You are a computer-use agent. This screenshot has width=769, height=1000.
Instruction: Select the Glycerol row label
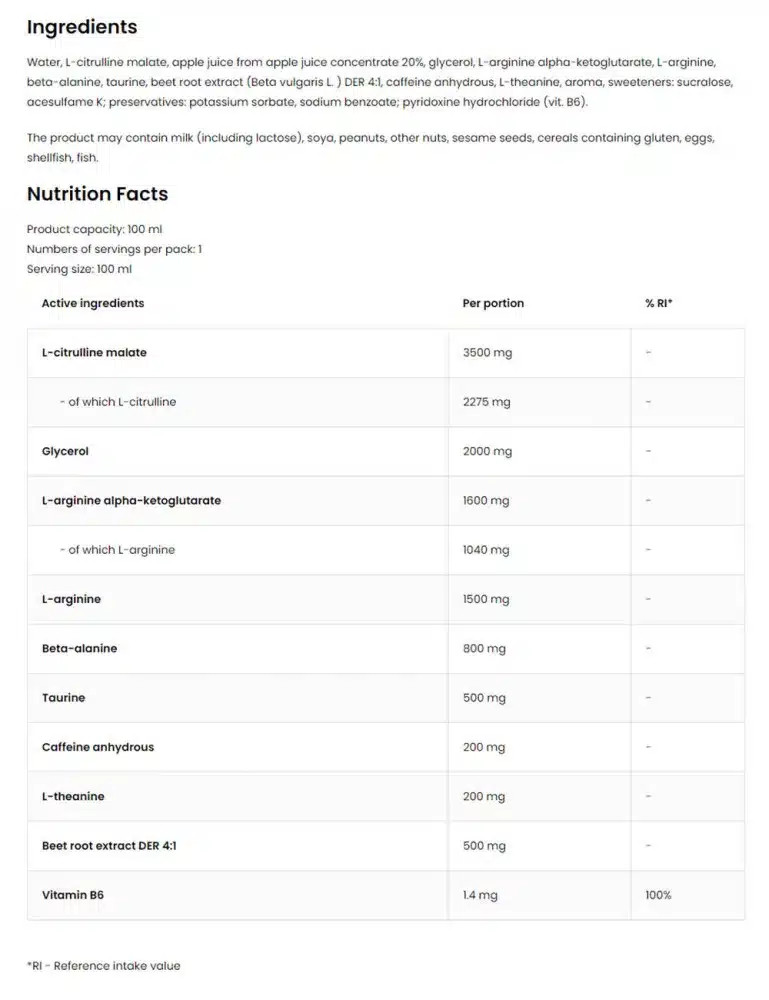click(x=65, y=451)
